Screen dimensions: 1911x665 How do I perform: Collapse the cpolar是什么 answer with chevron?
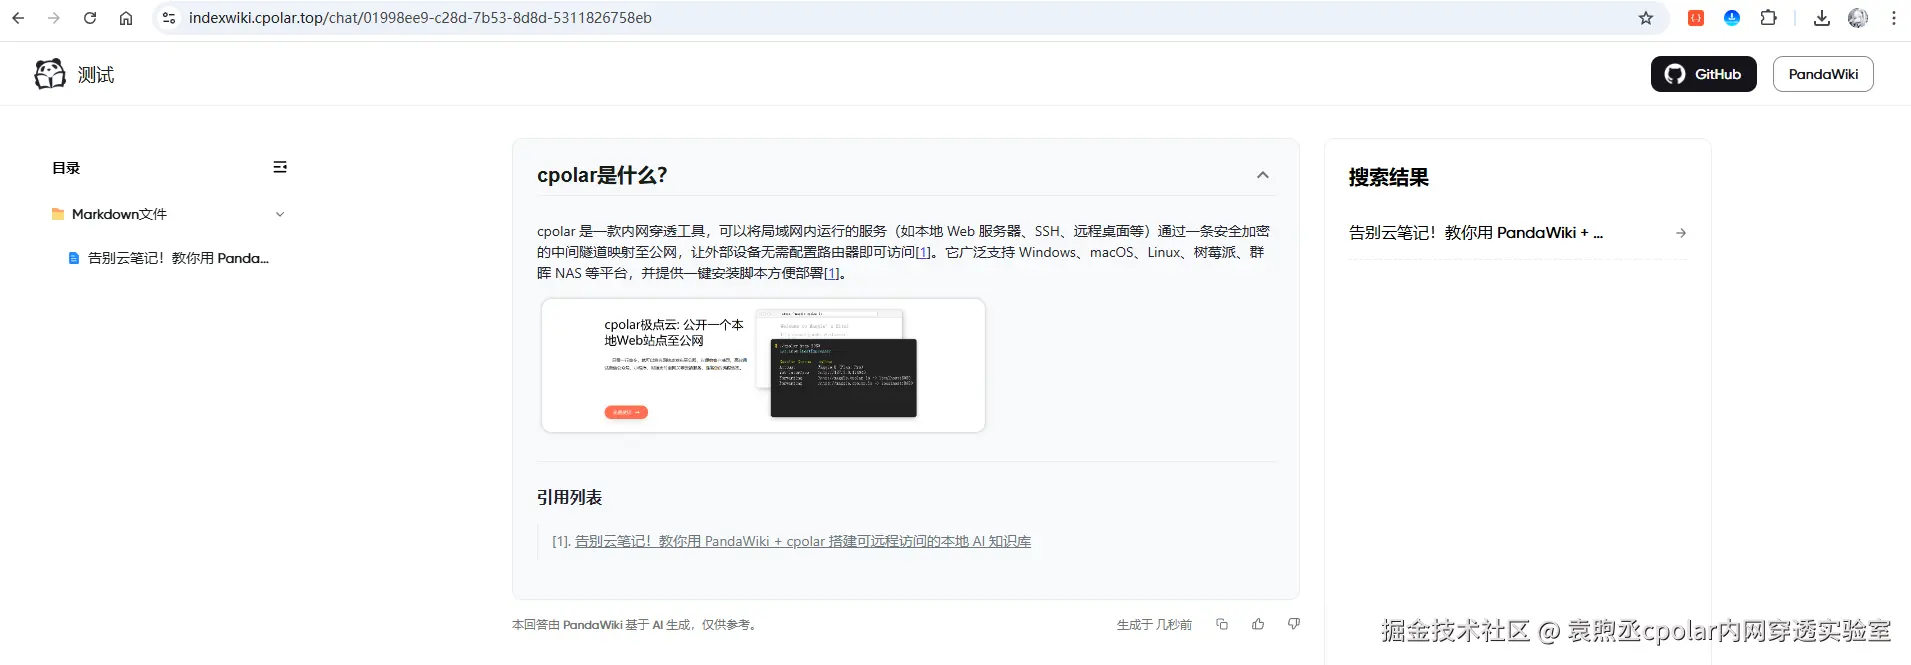(x=1263, y=175)
